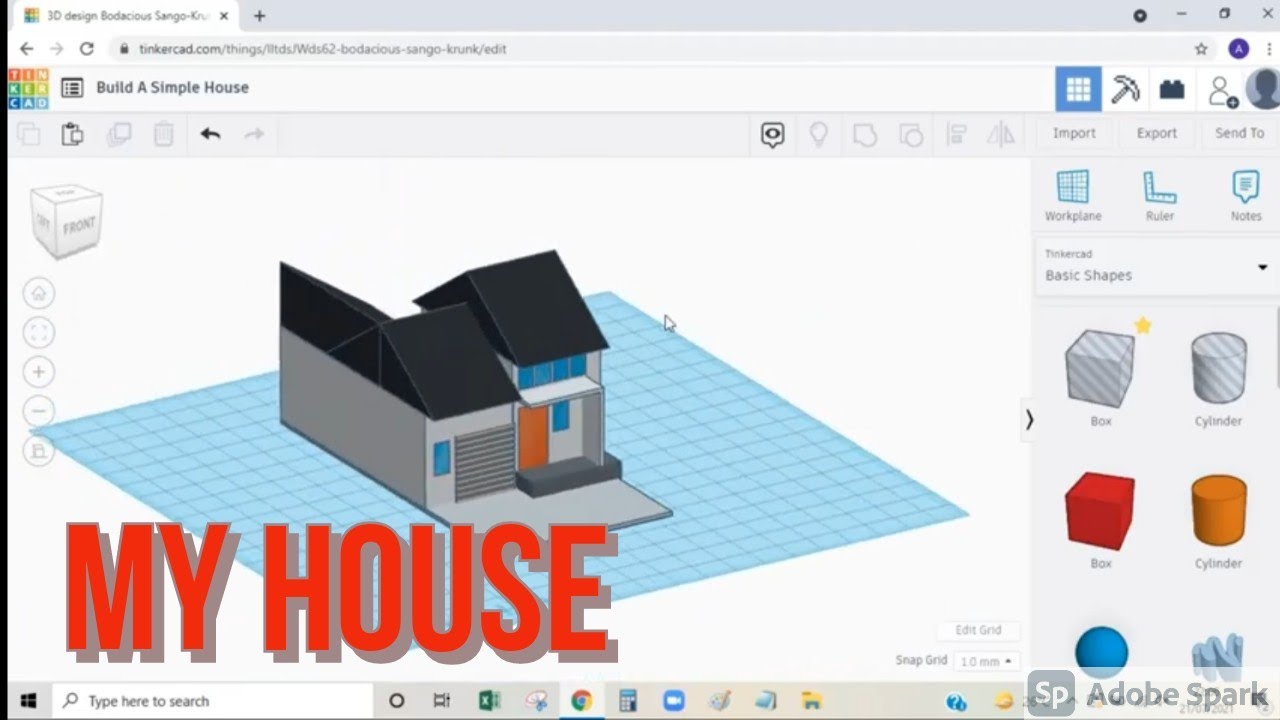Open the Blocks pickaxe mode
This screenshot has height=720, width=1280.
point(1125,90)
